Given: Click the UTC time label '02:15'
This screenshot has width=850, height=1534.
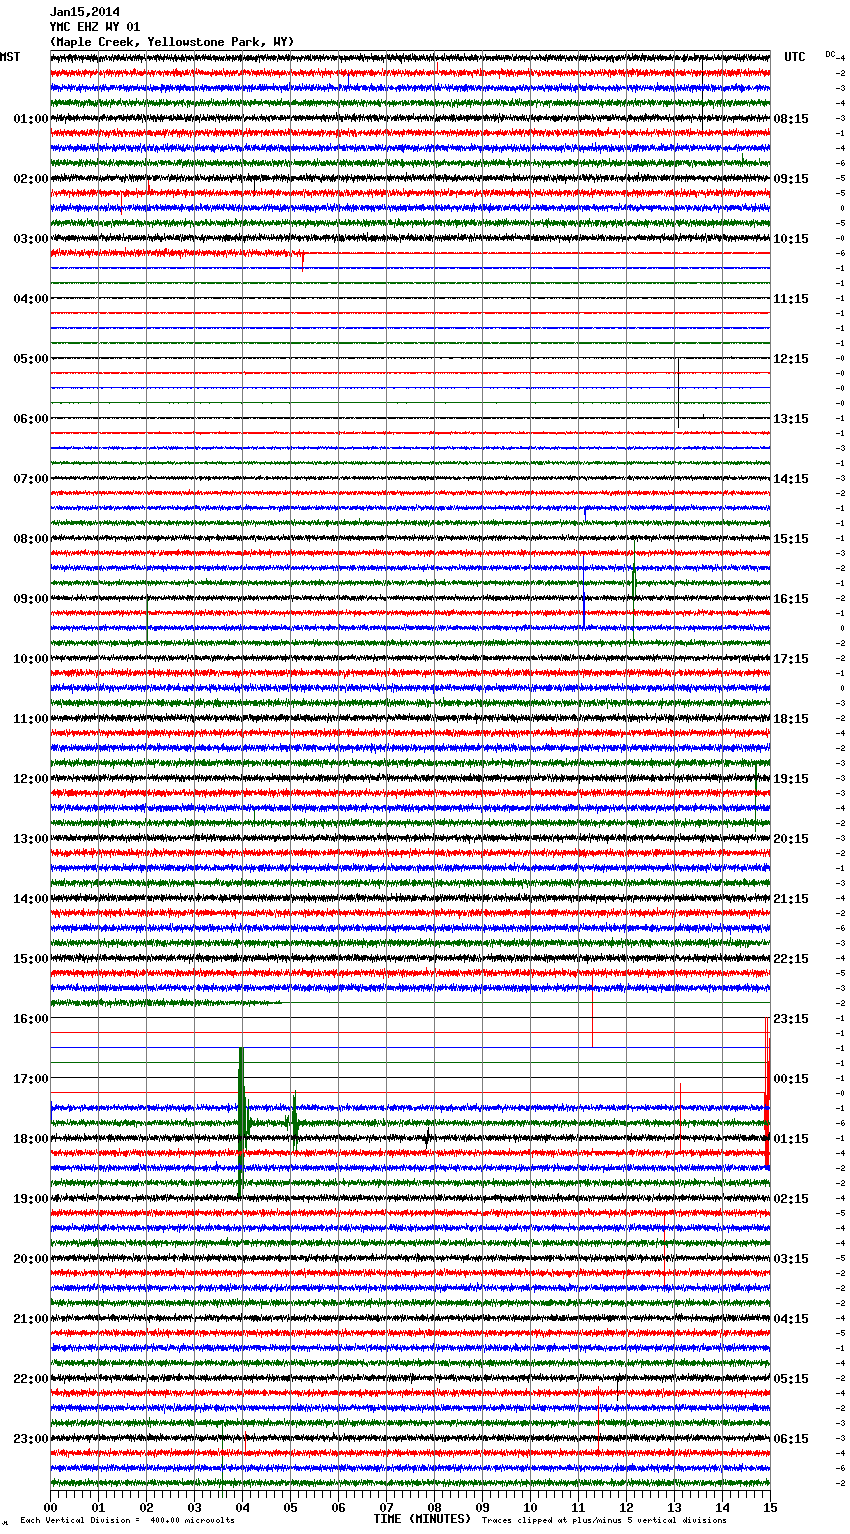Looking at the screenshot, I should click(791, 1199).
